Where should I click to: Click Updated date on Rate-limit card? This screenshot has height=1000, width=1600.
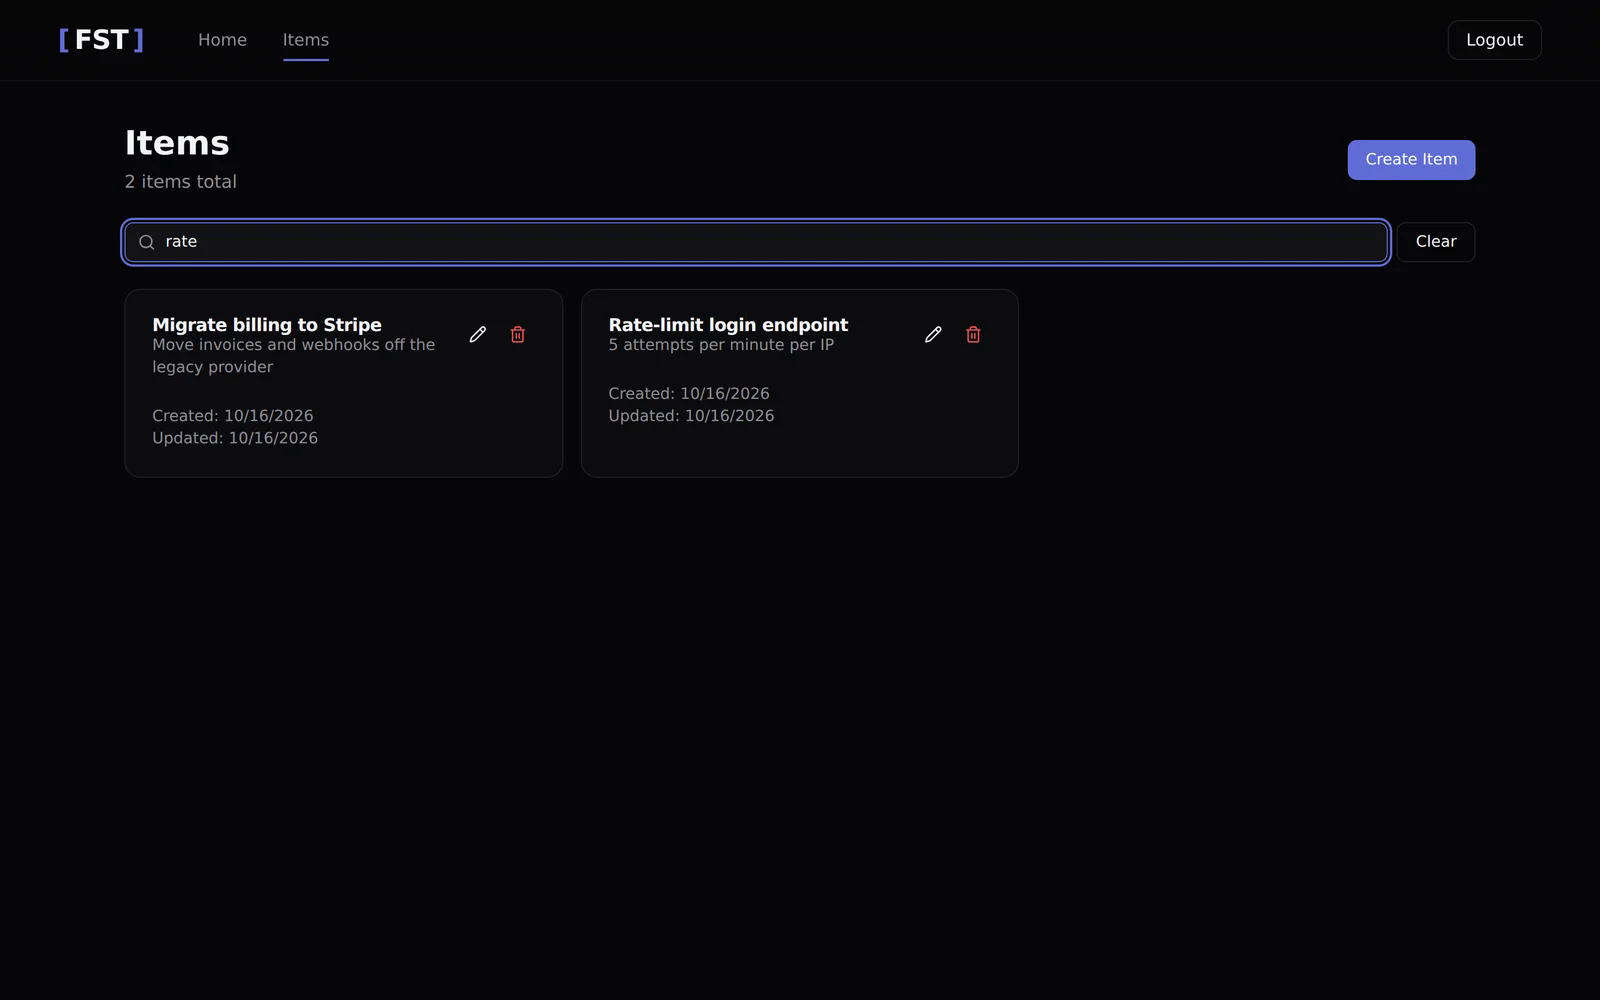pyautogui.click(x=691, y=416)
